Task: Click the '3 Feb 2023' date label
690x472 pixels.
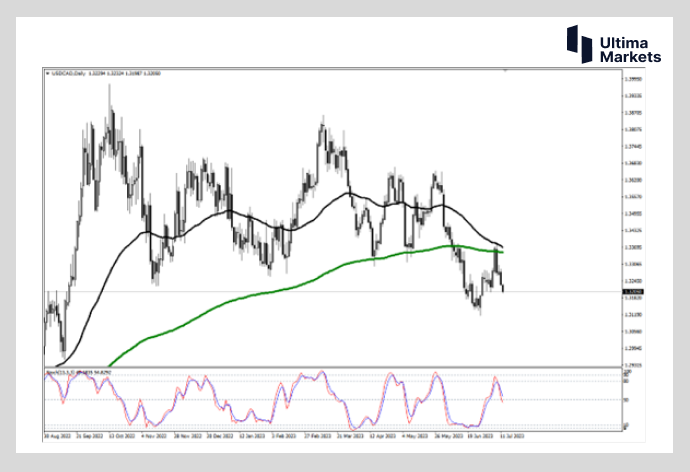Action: click(284, 436)
